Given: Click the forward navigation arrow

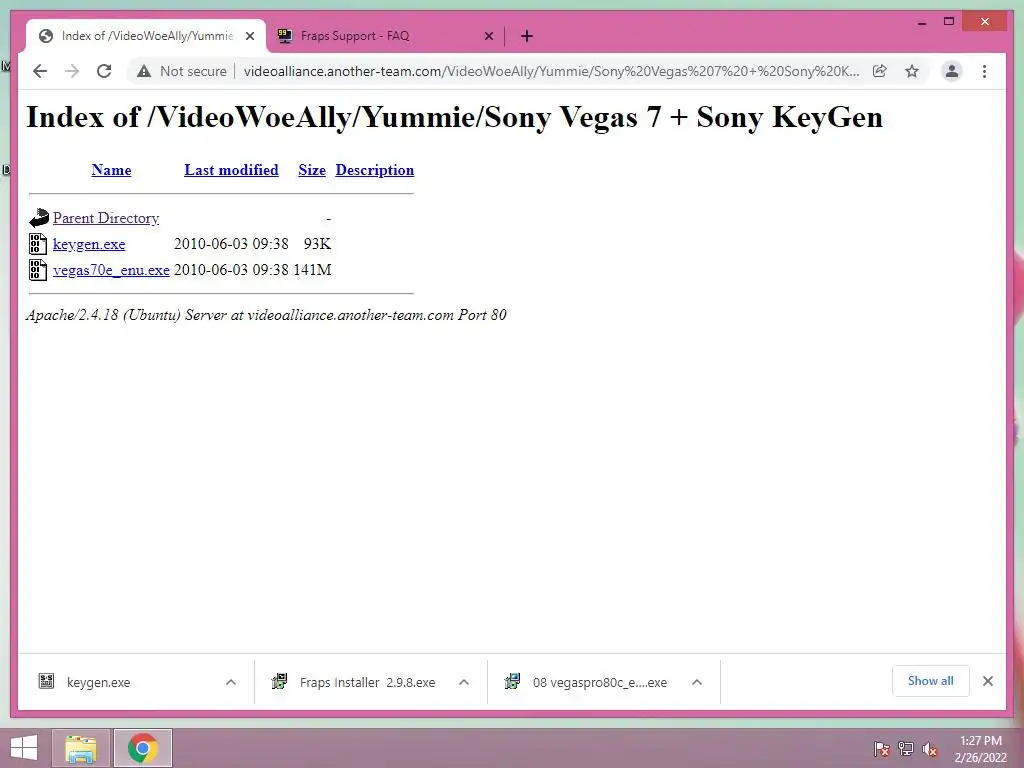Looking at the screenshot, I should 72,71.
